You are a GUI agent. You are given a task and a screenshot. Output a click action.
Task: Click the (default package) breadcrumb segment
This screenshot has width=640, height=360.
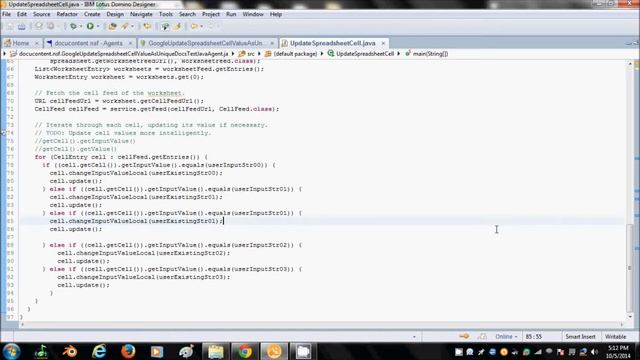(x=291, y=54)
